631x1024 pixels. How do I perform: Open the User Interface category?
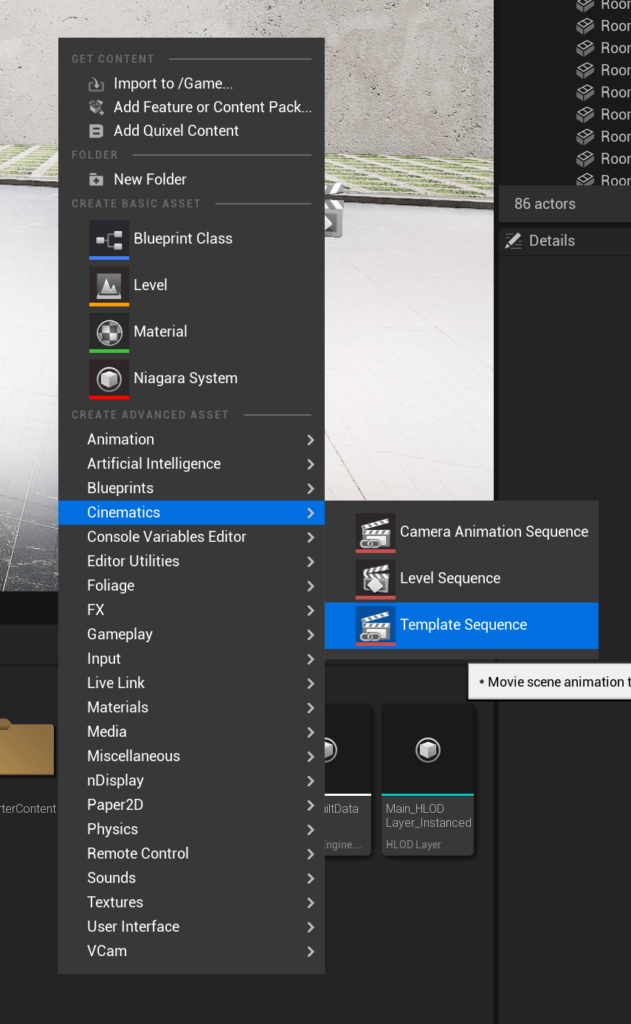point(191,927)
